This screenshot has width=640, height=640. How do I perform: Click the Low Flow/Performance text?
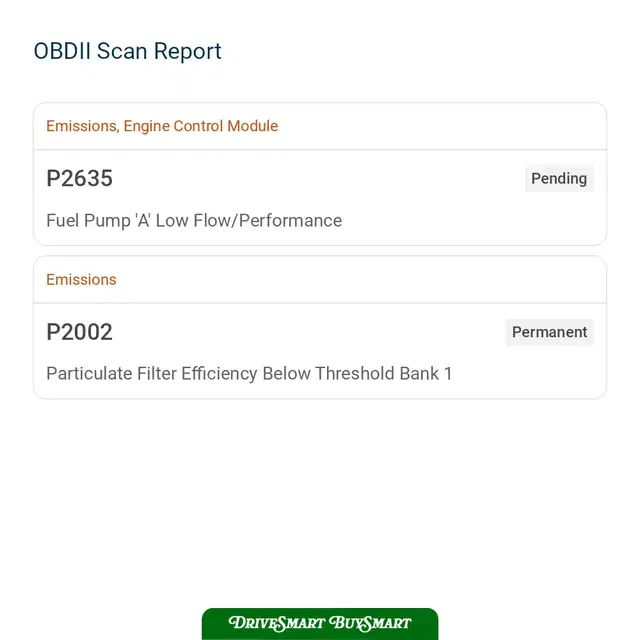pyautogui.click(x=249, y=220)
